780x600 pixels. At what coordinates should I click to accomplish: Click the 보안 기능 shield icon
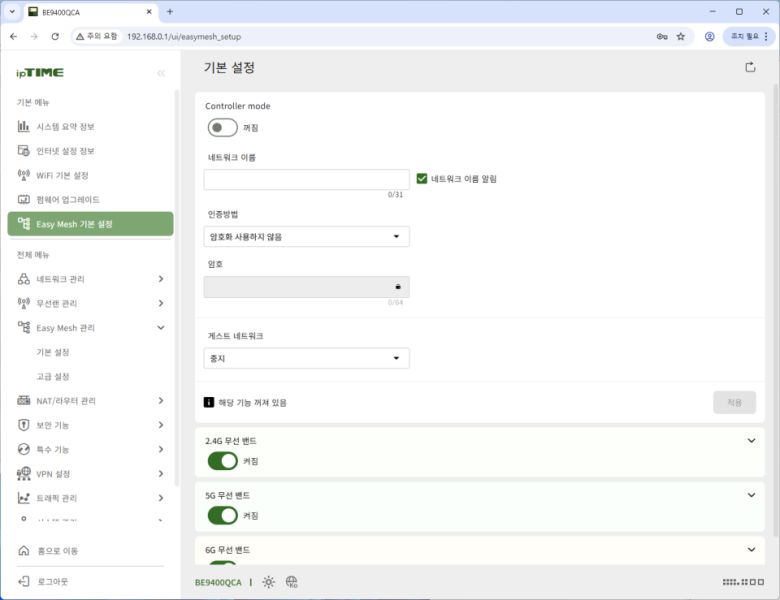[x=23, y=425]
